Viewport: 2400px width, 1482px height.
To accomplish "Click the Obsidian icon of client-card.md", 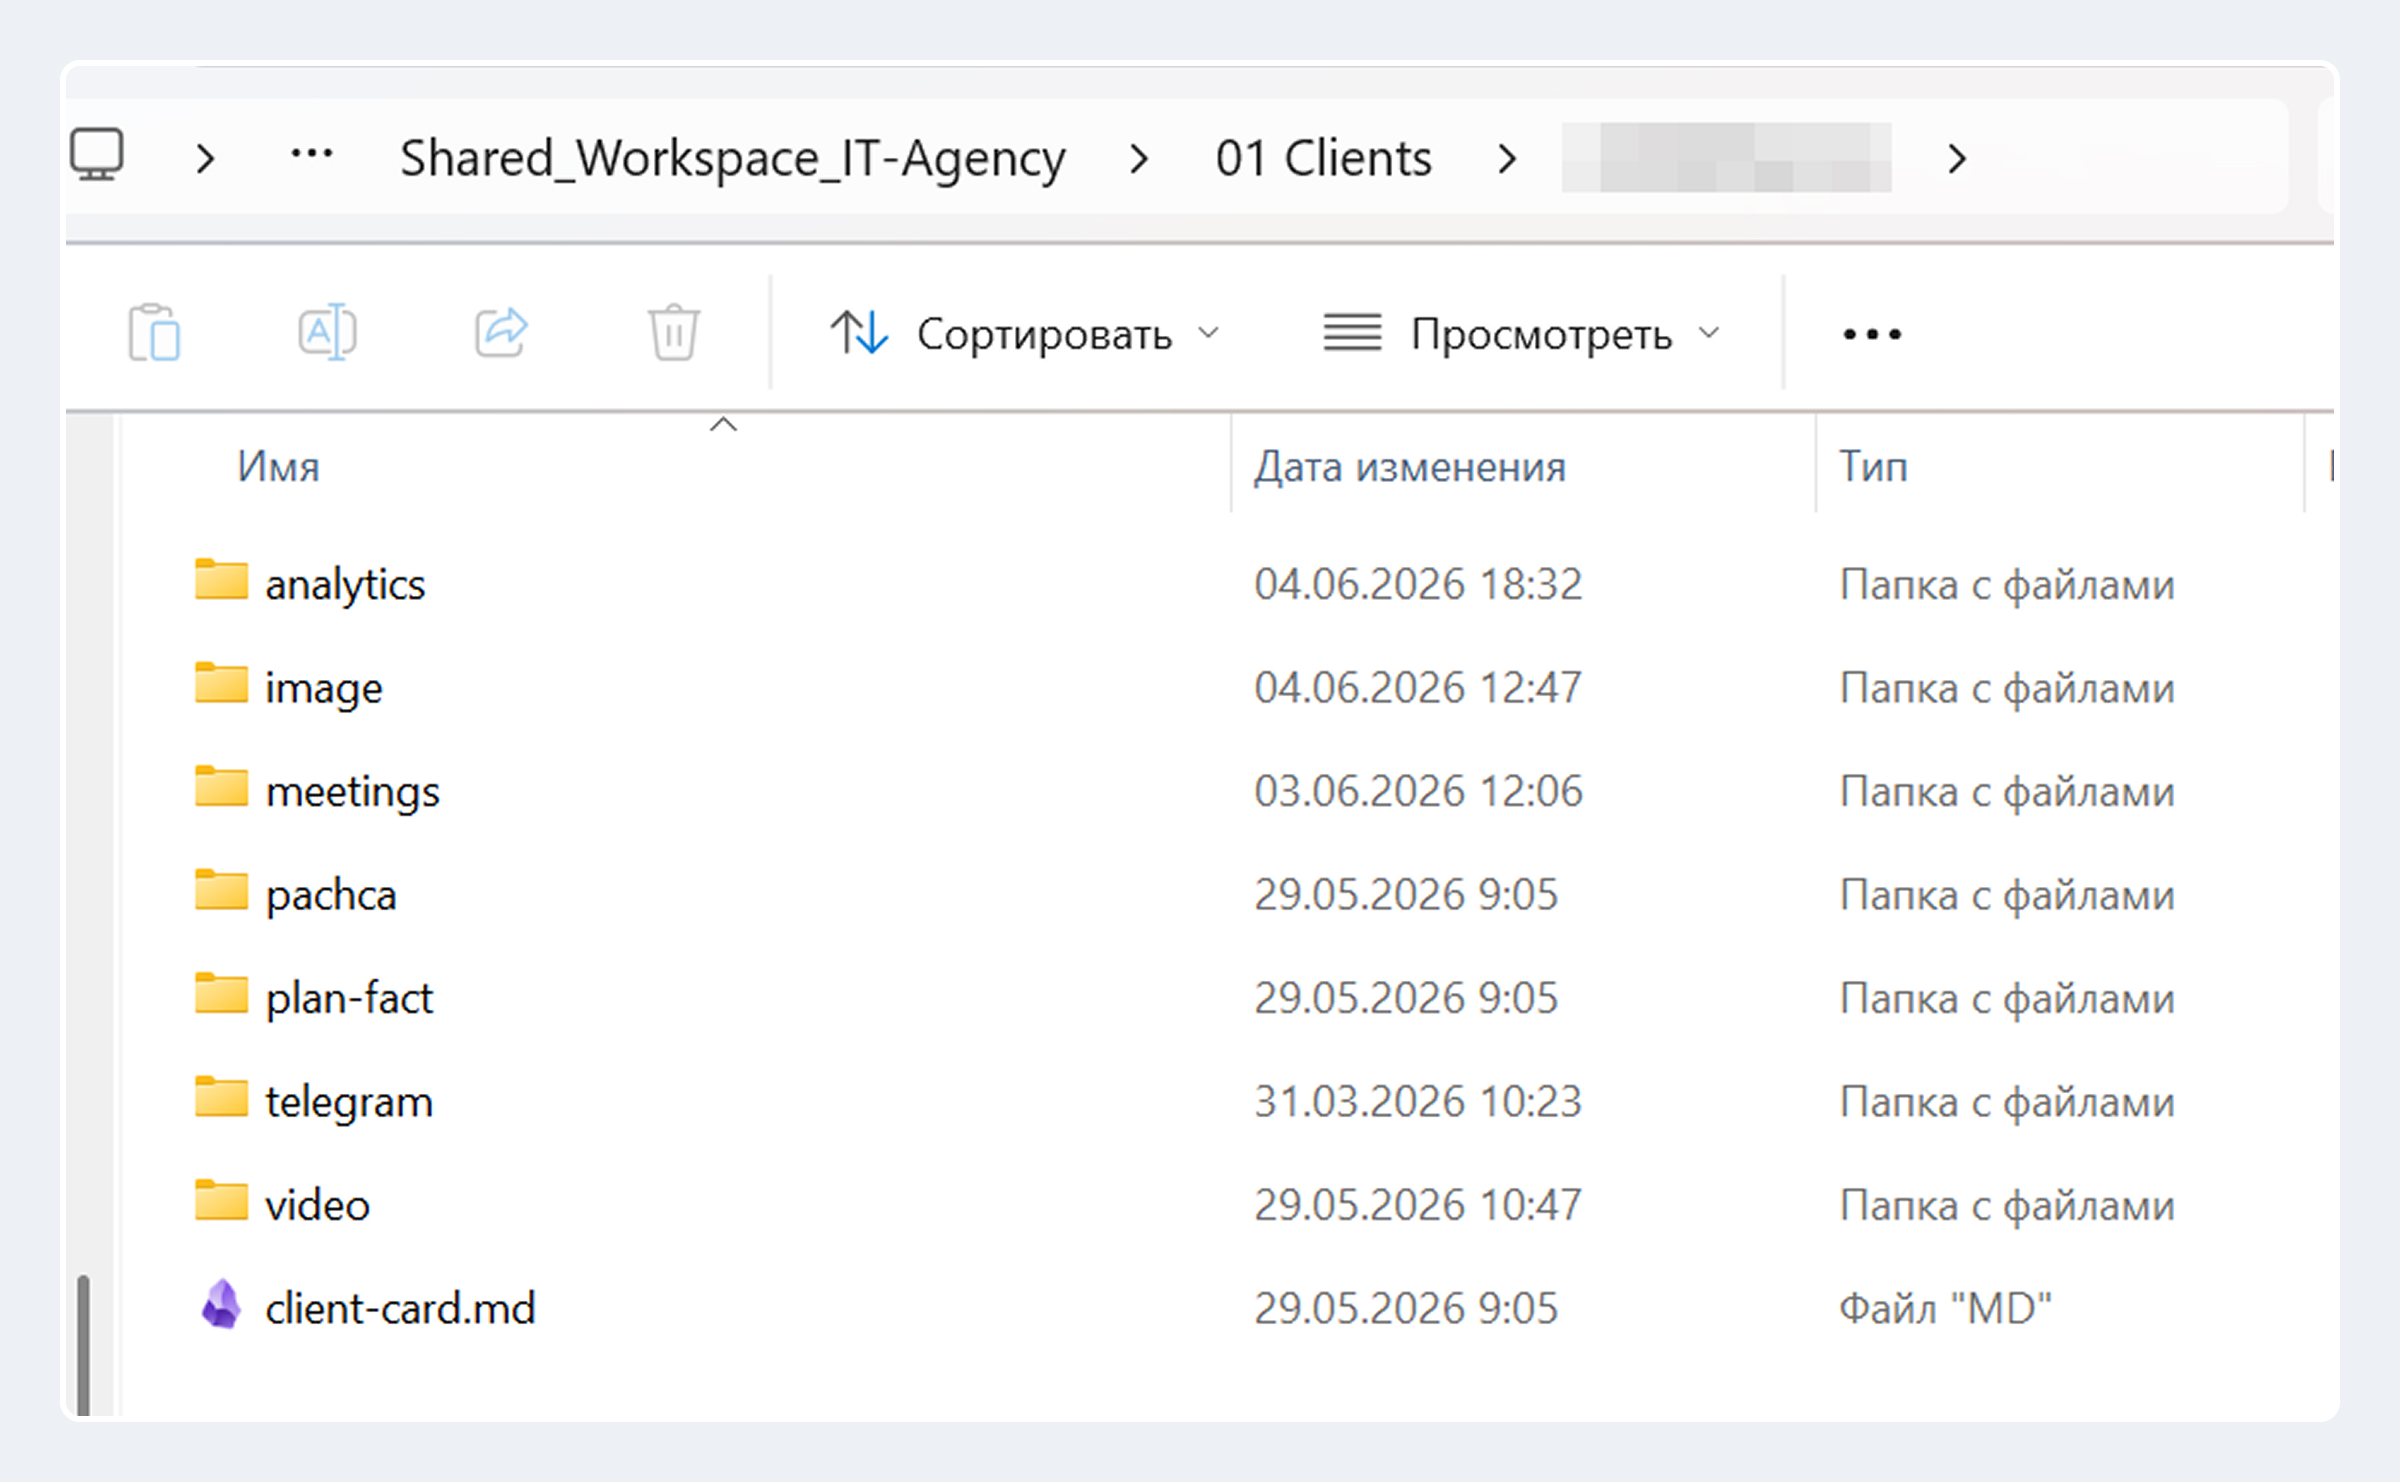I will click(221, 1304).
